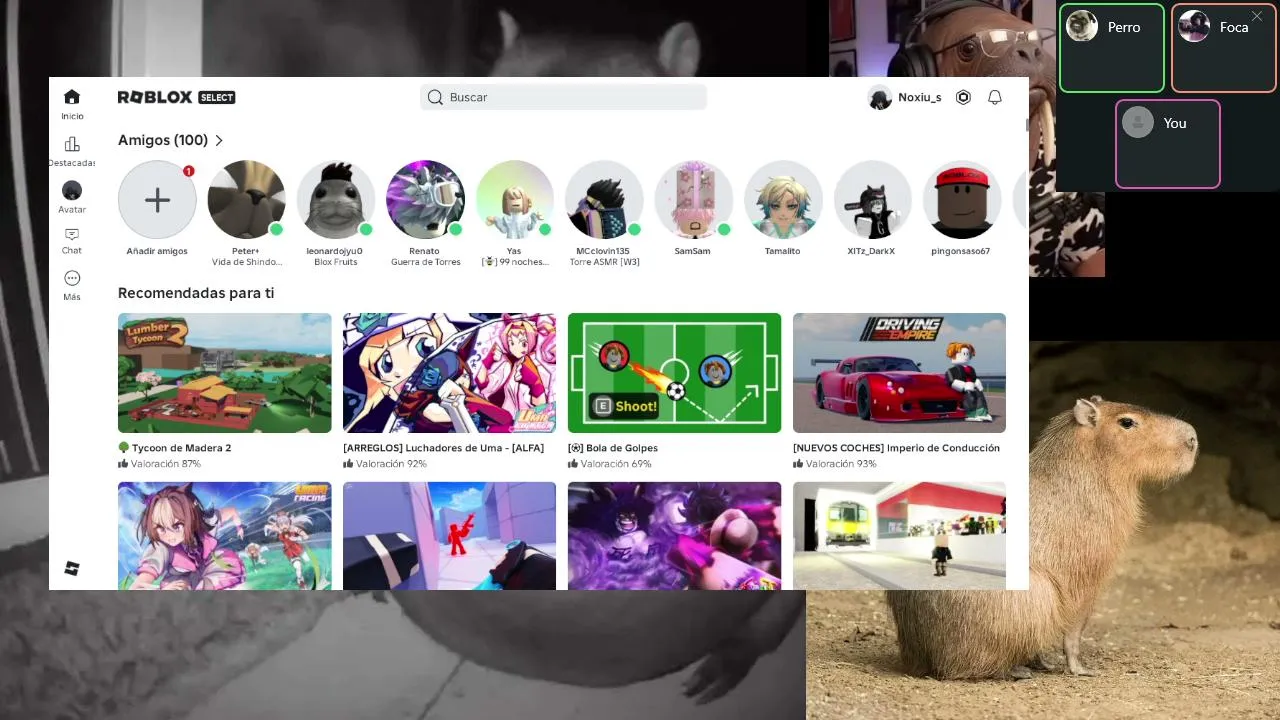Open the Lumber Tycoon 2 game thumbnail
The image size is (1280, 720).
pos(225,373)
